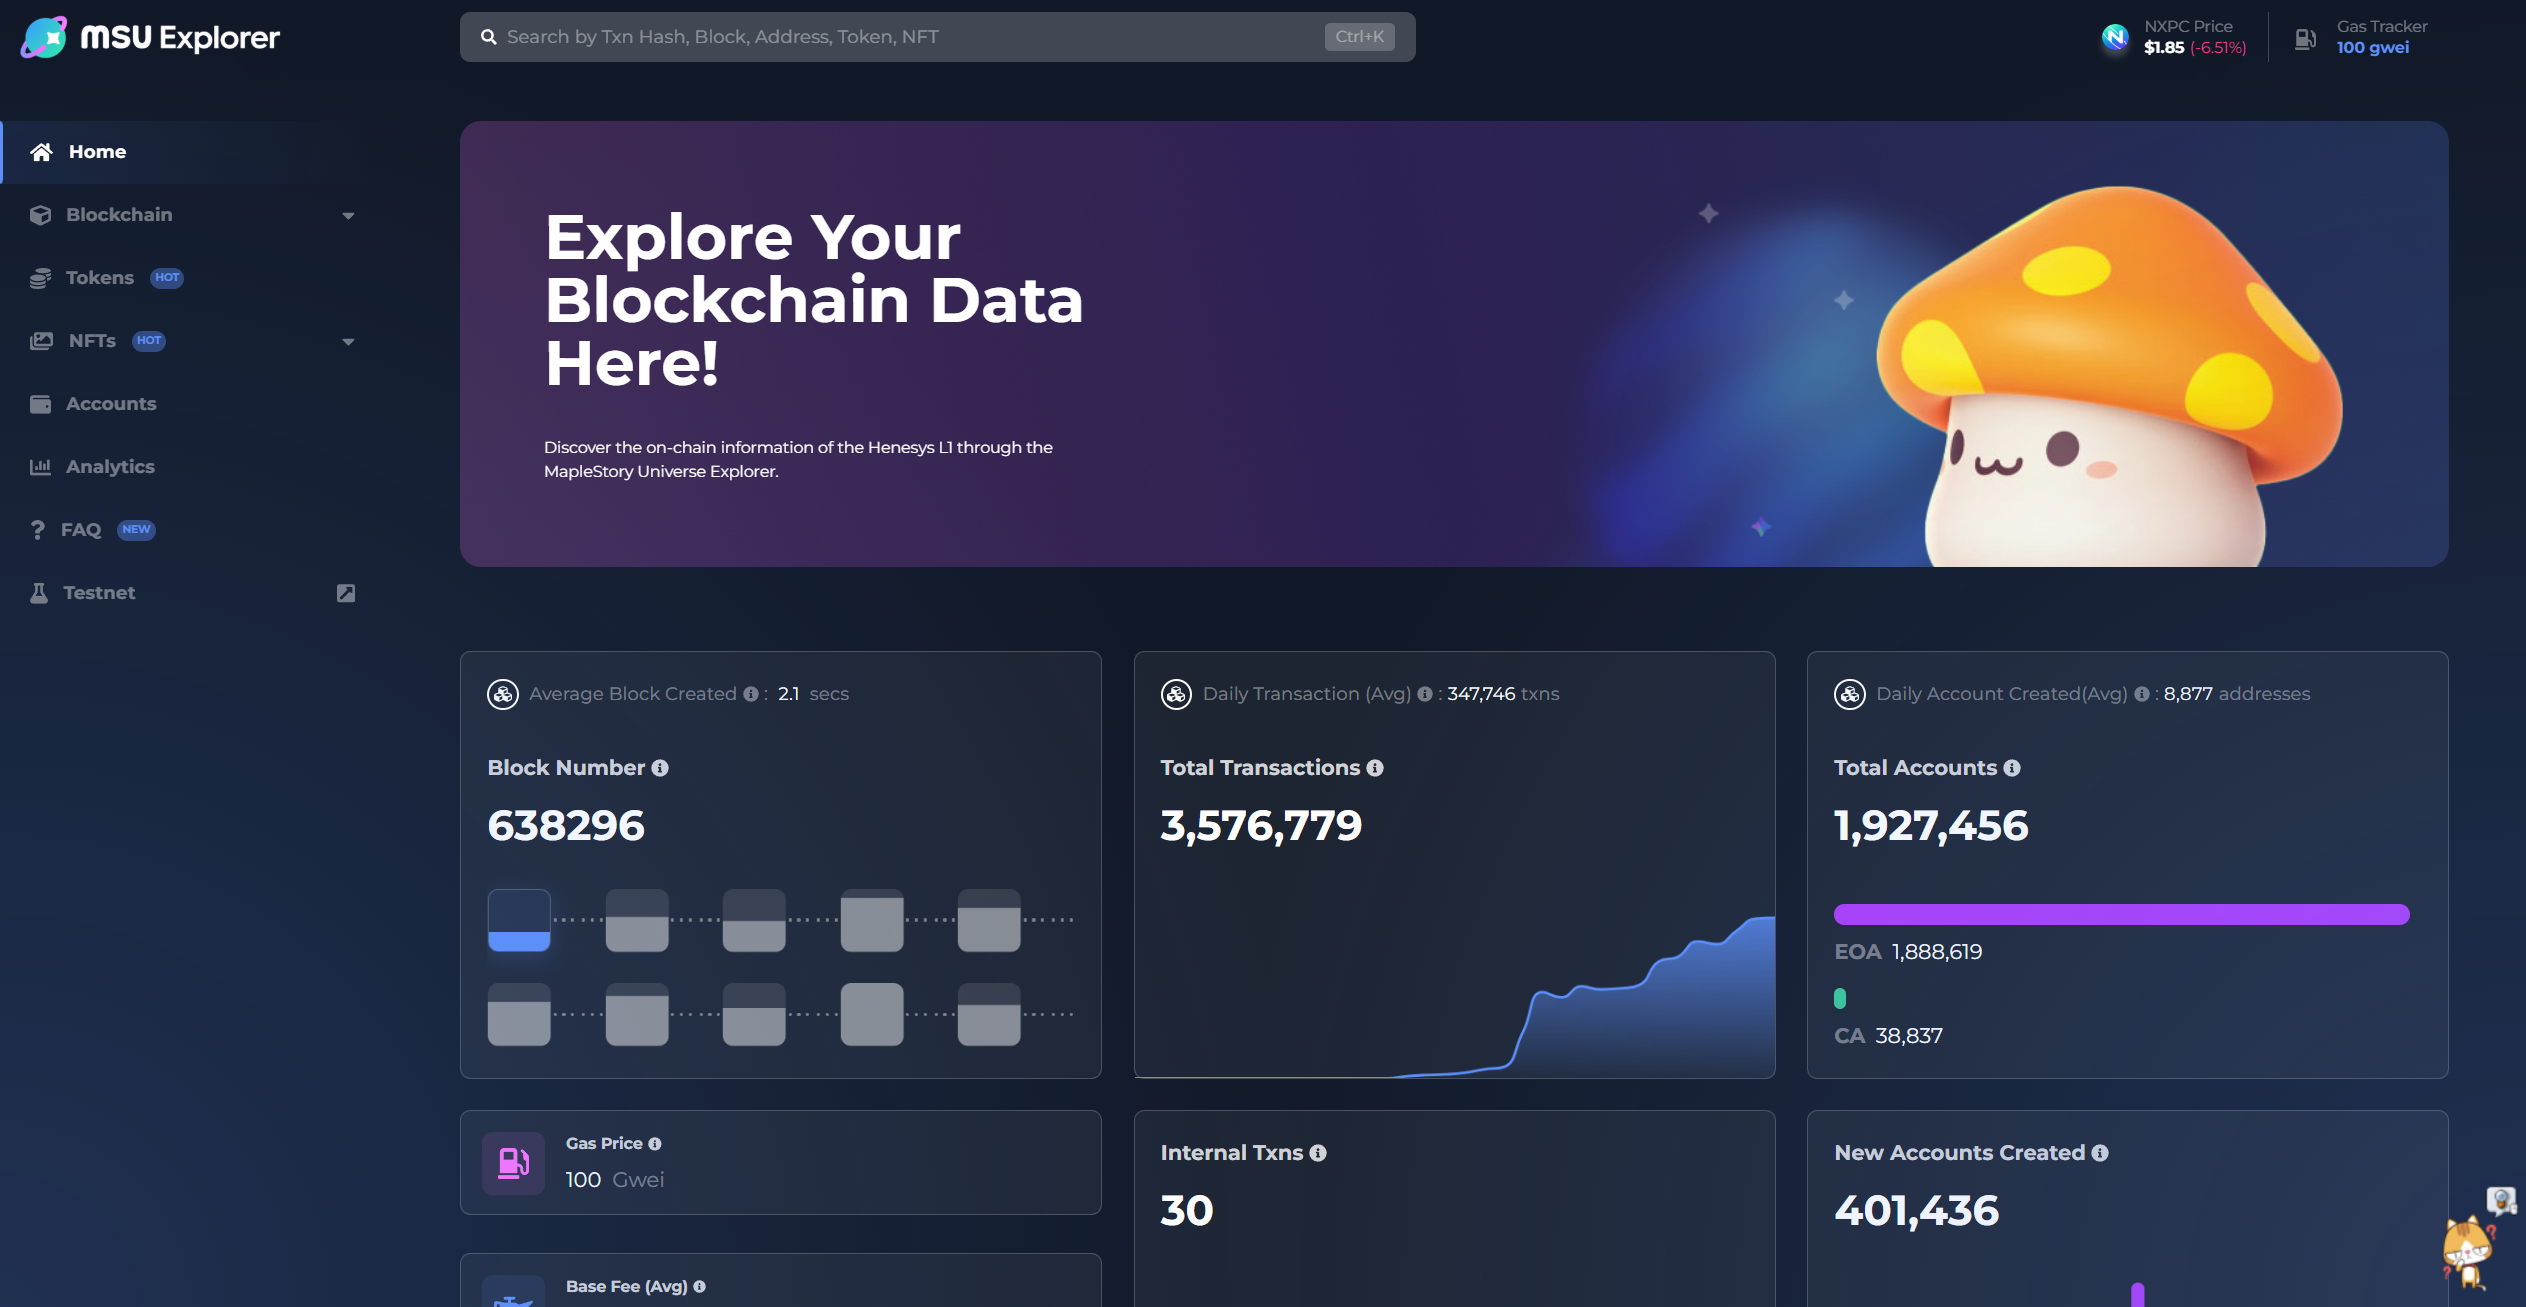Click the Testnet flask icon
Image resolution: width=2526 pixels, height=1307 pixels.
39,593
